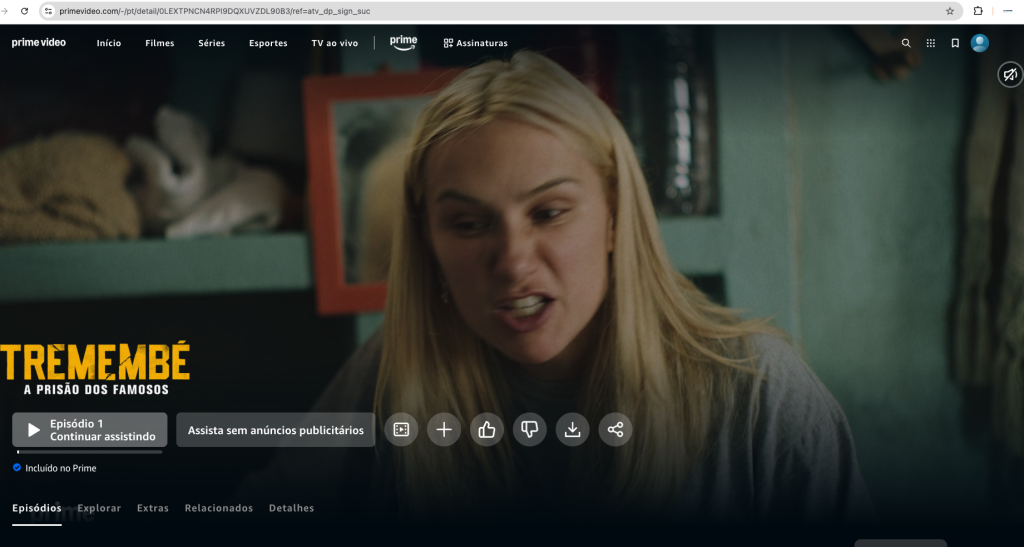This screenshot has height=547, width=1024.
Task: Open the Assinaturas menu
Action: click(x=476, y=43)
